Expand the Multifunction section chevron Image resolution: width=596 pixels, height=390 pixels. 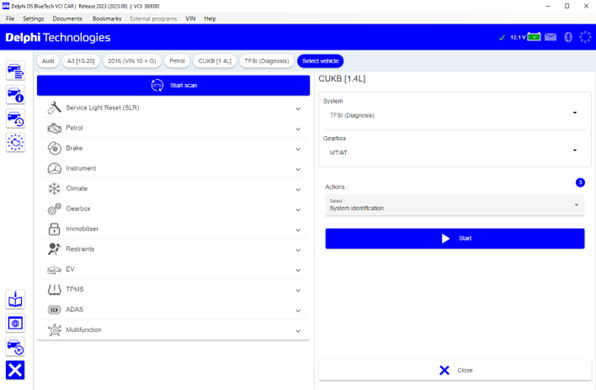click(x=298, y=331)
